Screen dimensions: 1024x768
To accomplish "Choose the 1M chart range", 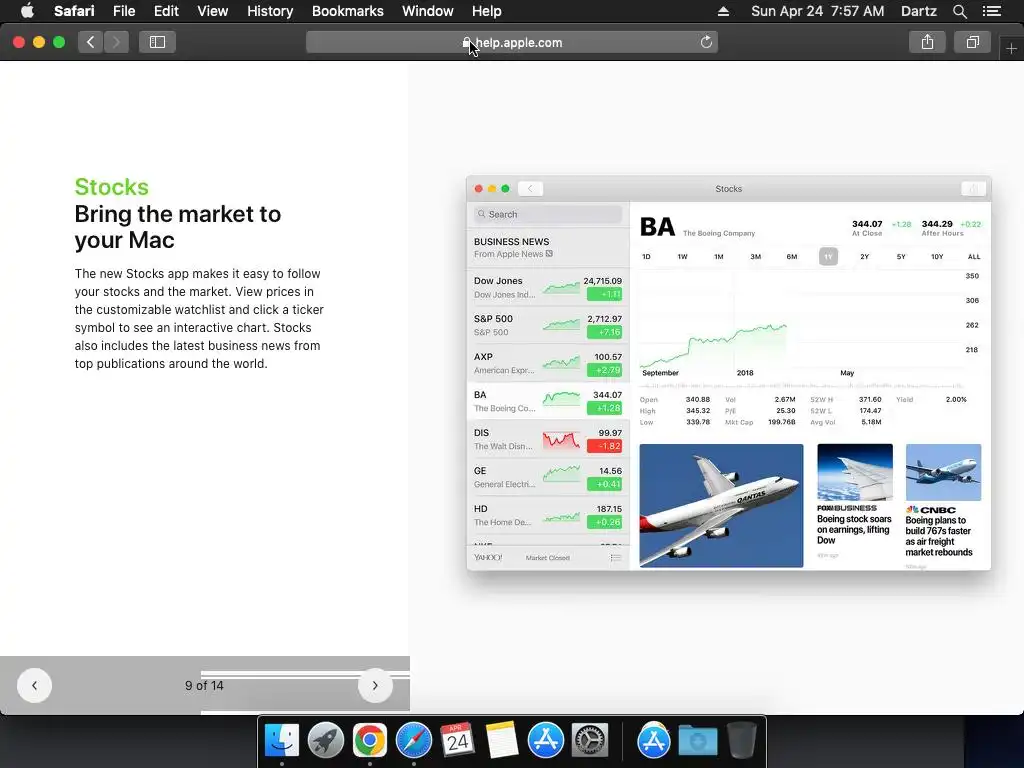I will (719, 257).
